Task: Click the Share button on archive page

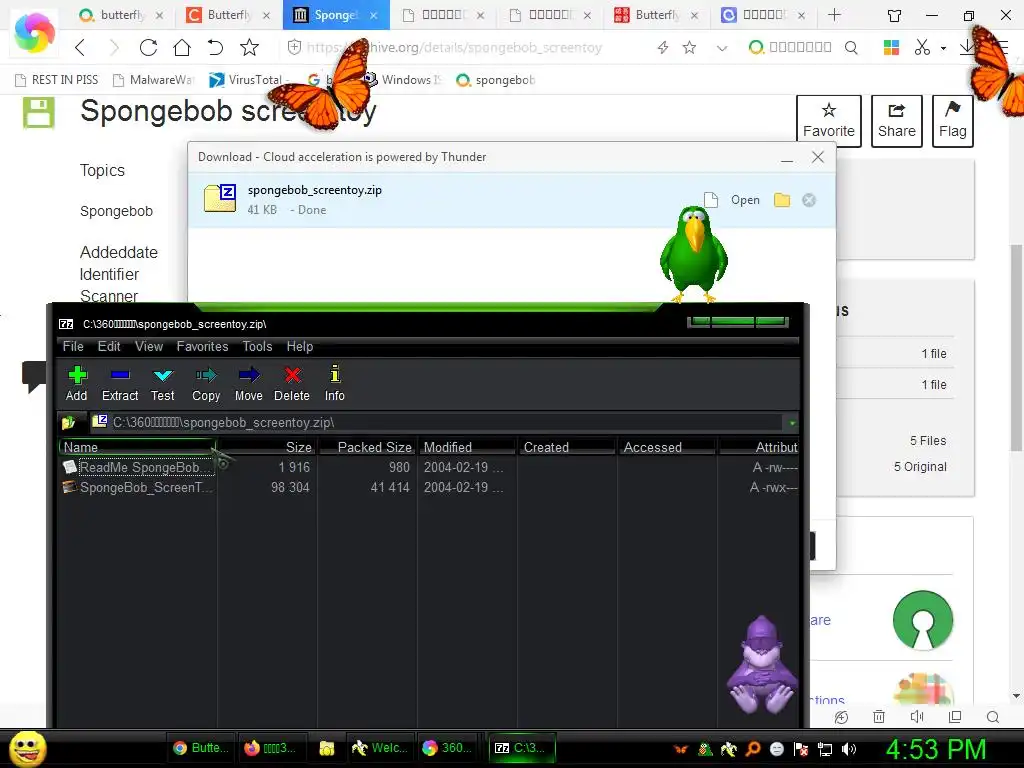Action: pos(897,121)
